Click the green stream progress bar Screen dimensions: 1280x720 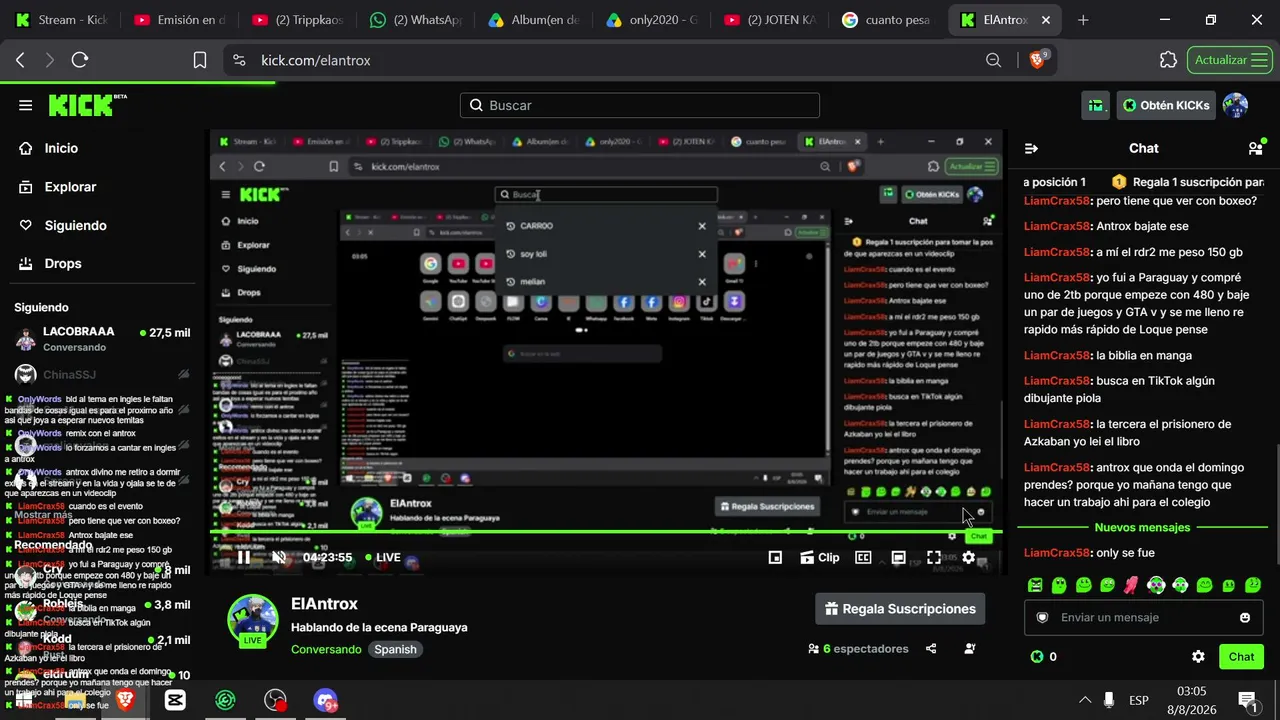pos(605,532)
